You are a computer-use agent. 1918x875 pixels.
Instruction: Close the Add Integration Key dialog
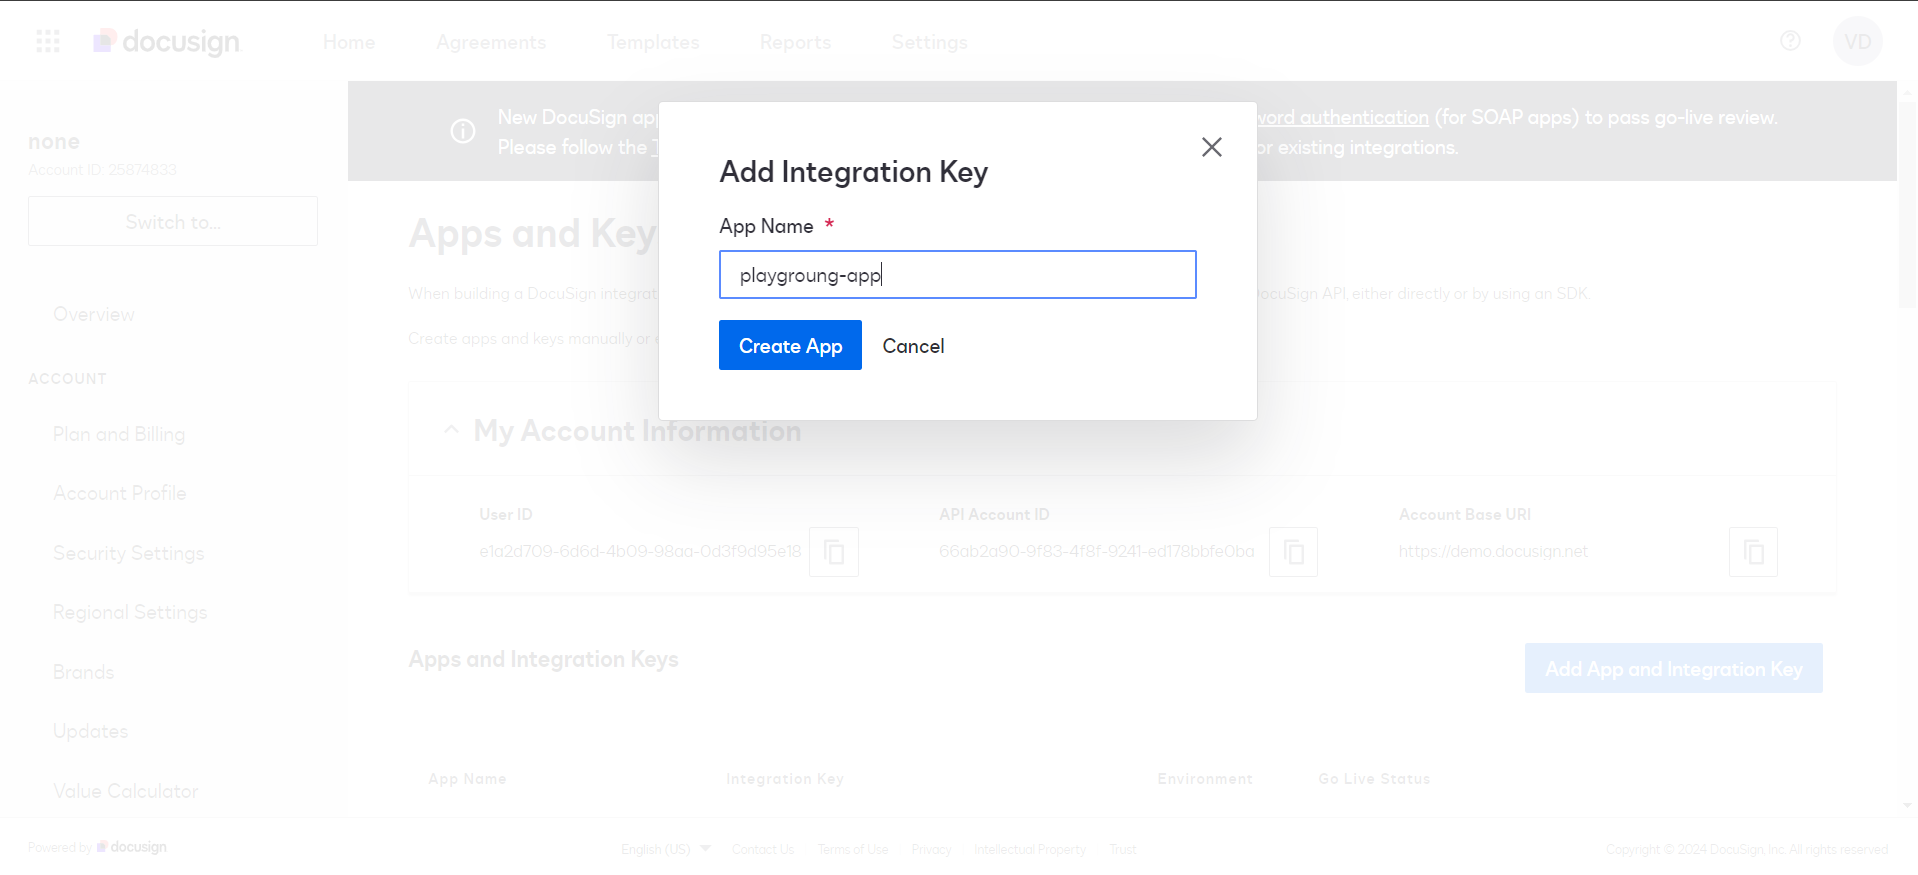coord(1211,147)
